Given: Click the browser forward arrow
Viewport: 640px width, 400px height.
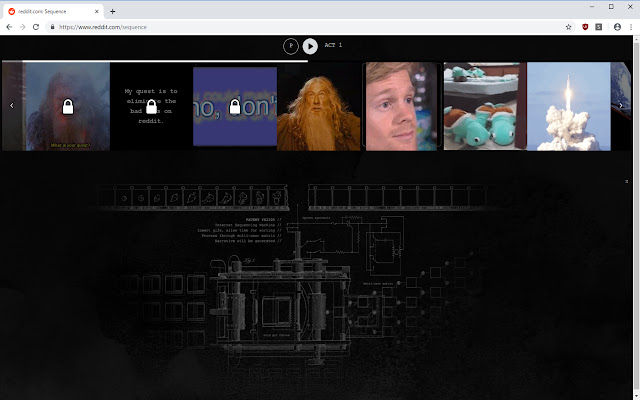Looking at the screenshot, I should [22, 27].
